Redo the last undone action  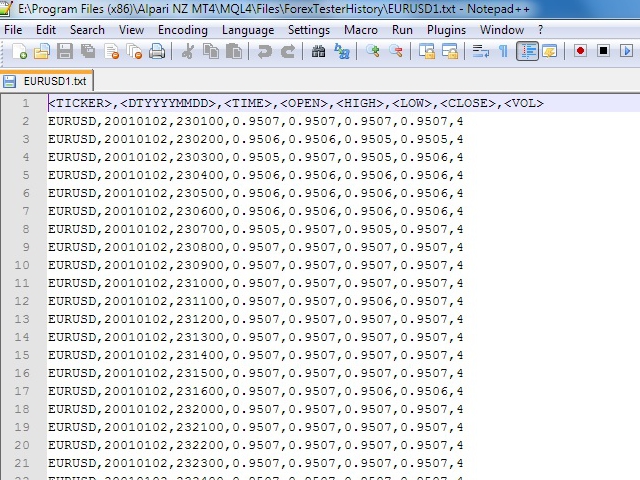(x=288, y=51)
